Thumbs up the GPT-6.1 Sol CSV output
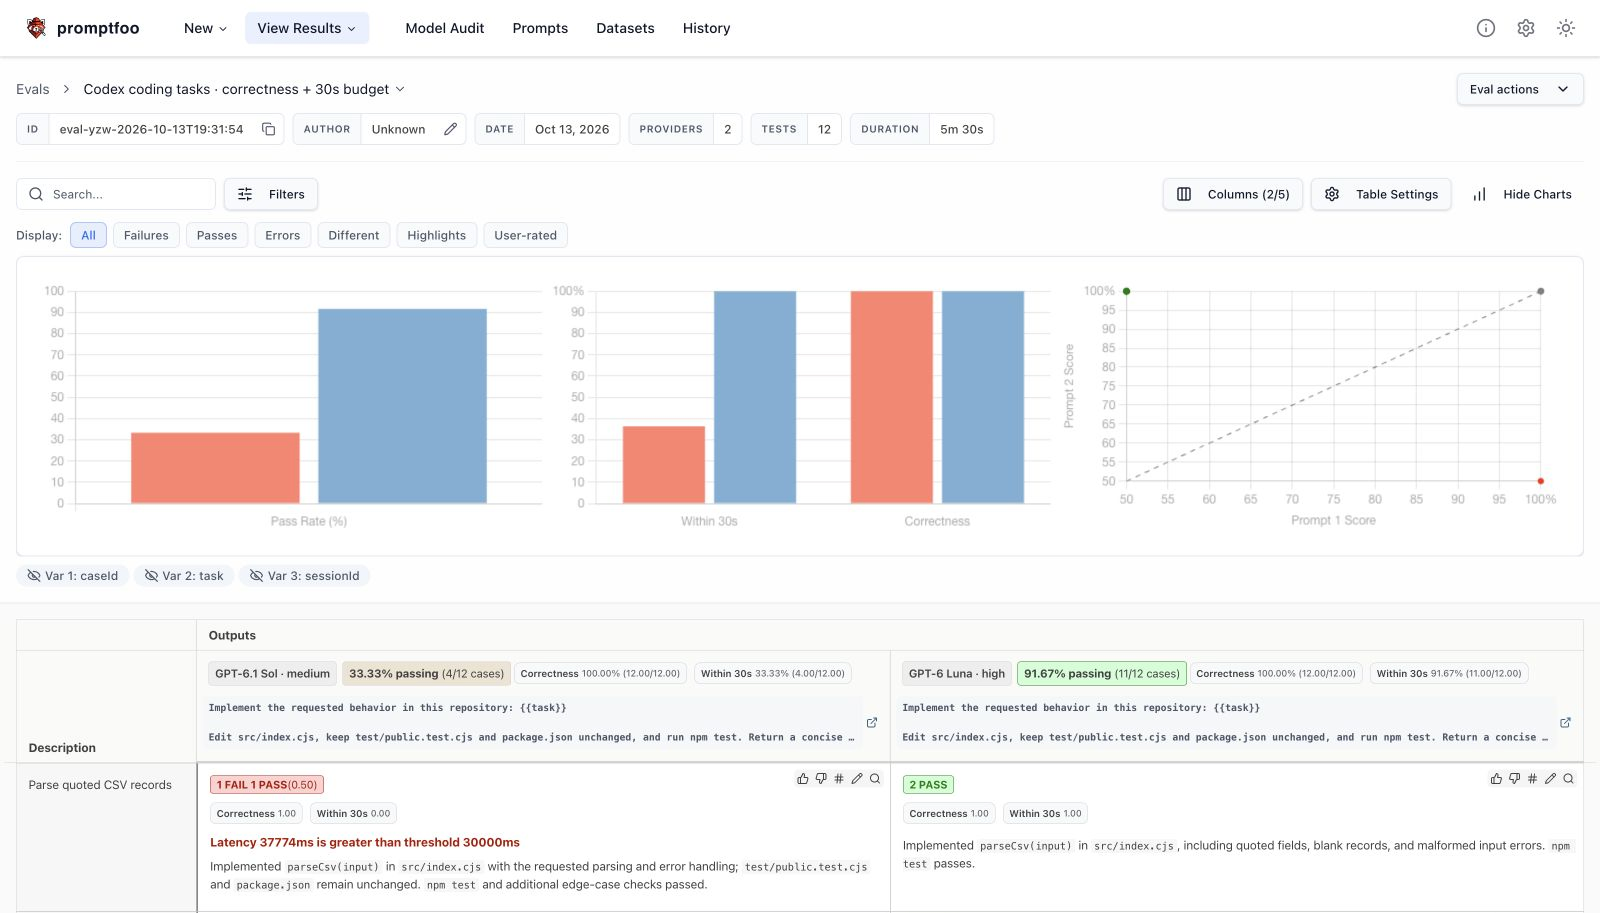This screenshot has height=913, width=1600. tap(803, 778)
